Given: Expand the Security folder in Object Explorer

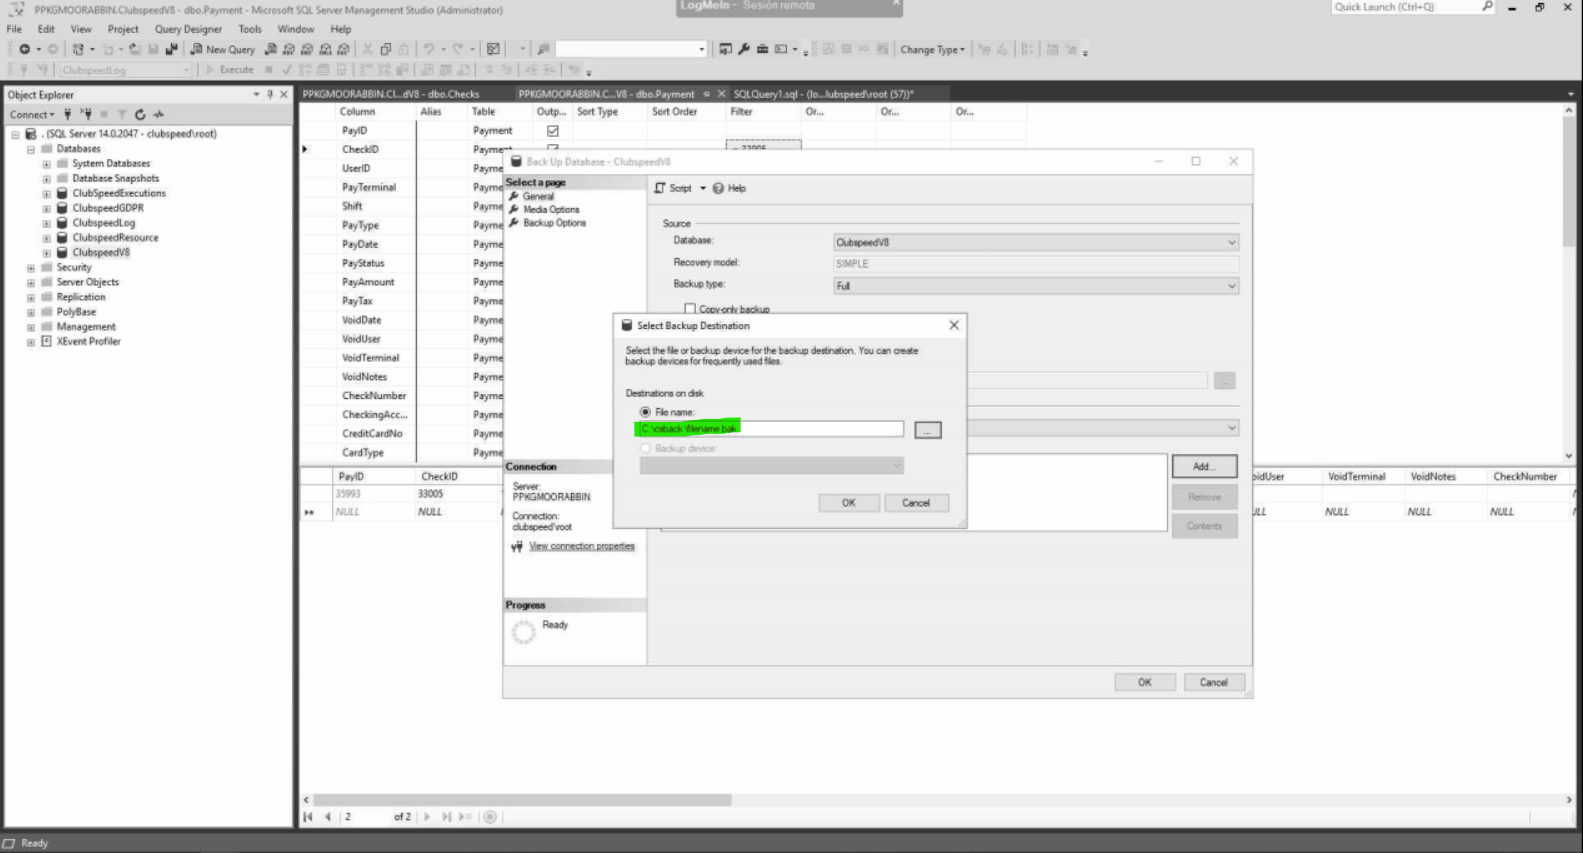Looking at the screenshot, I should (31, 268).
